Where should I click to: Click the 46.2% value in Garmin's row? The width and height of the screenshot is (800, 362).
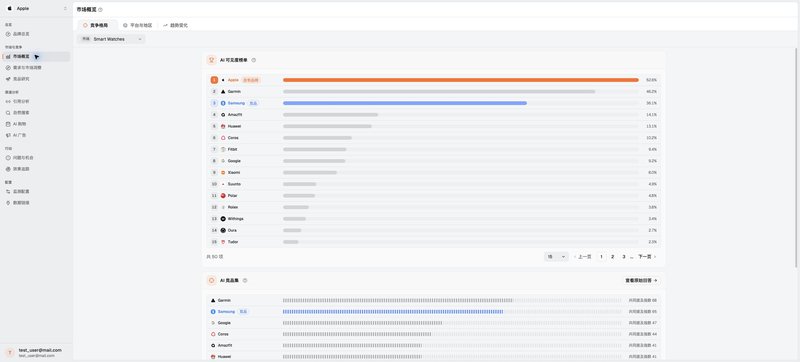click(x=651, y=92)
